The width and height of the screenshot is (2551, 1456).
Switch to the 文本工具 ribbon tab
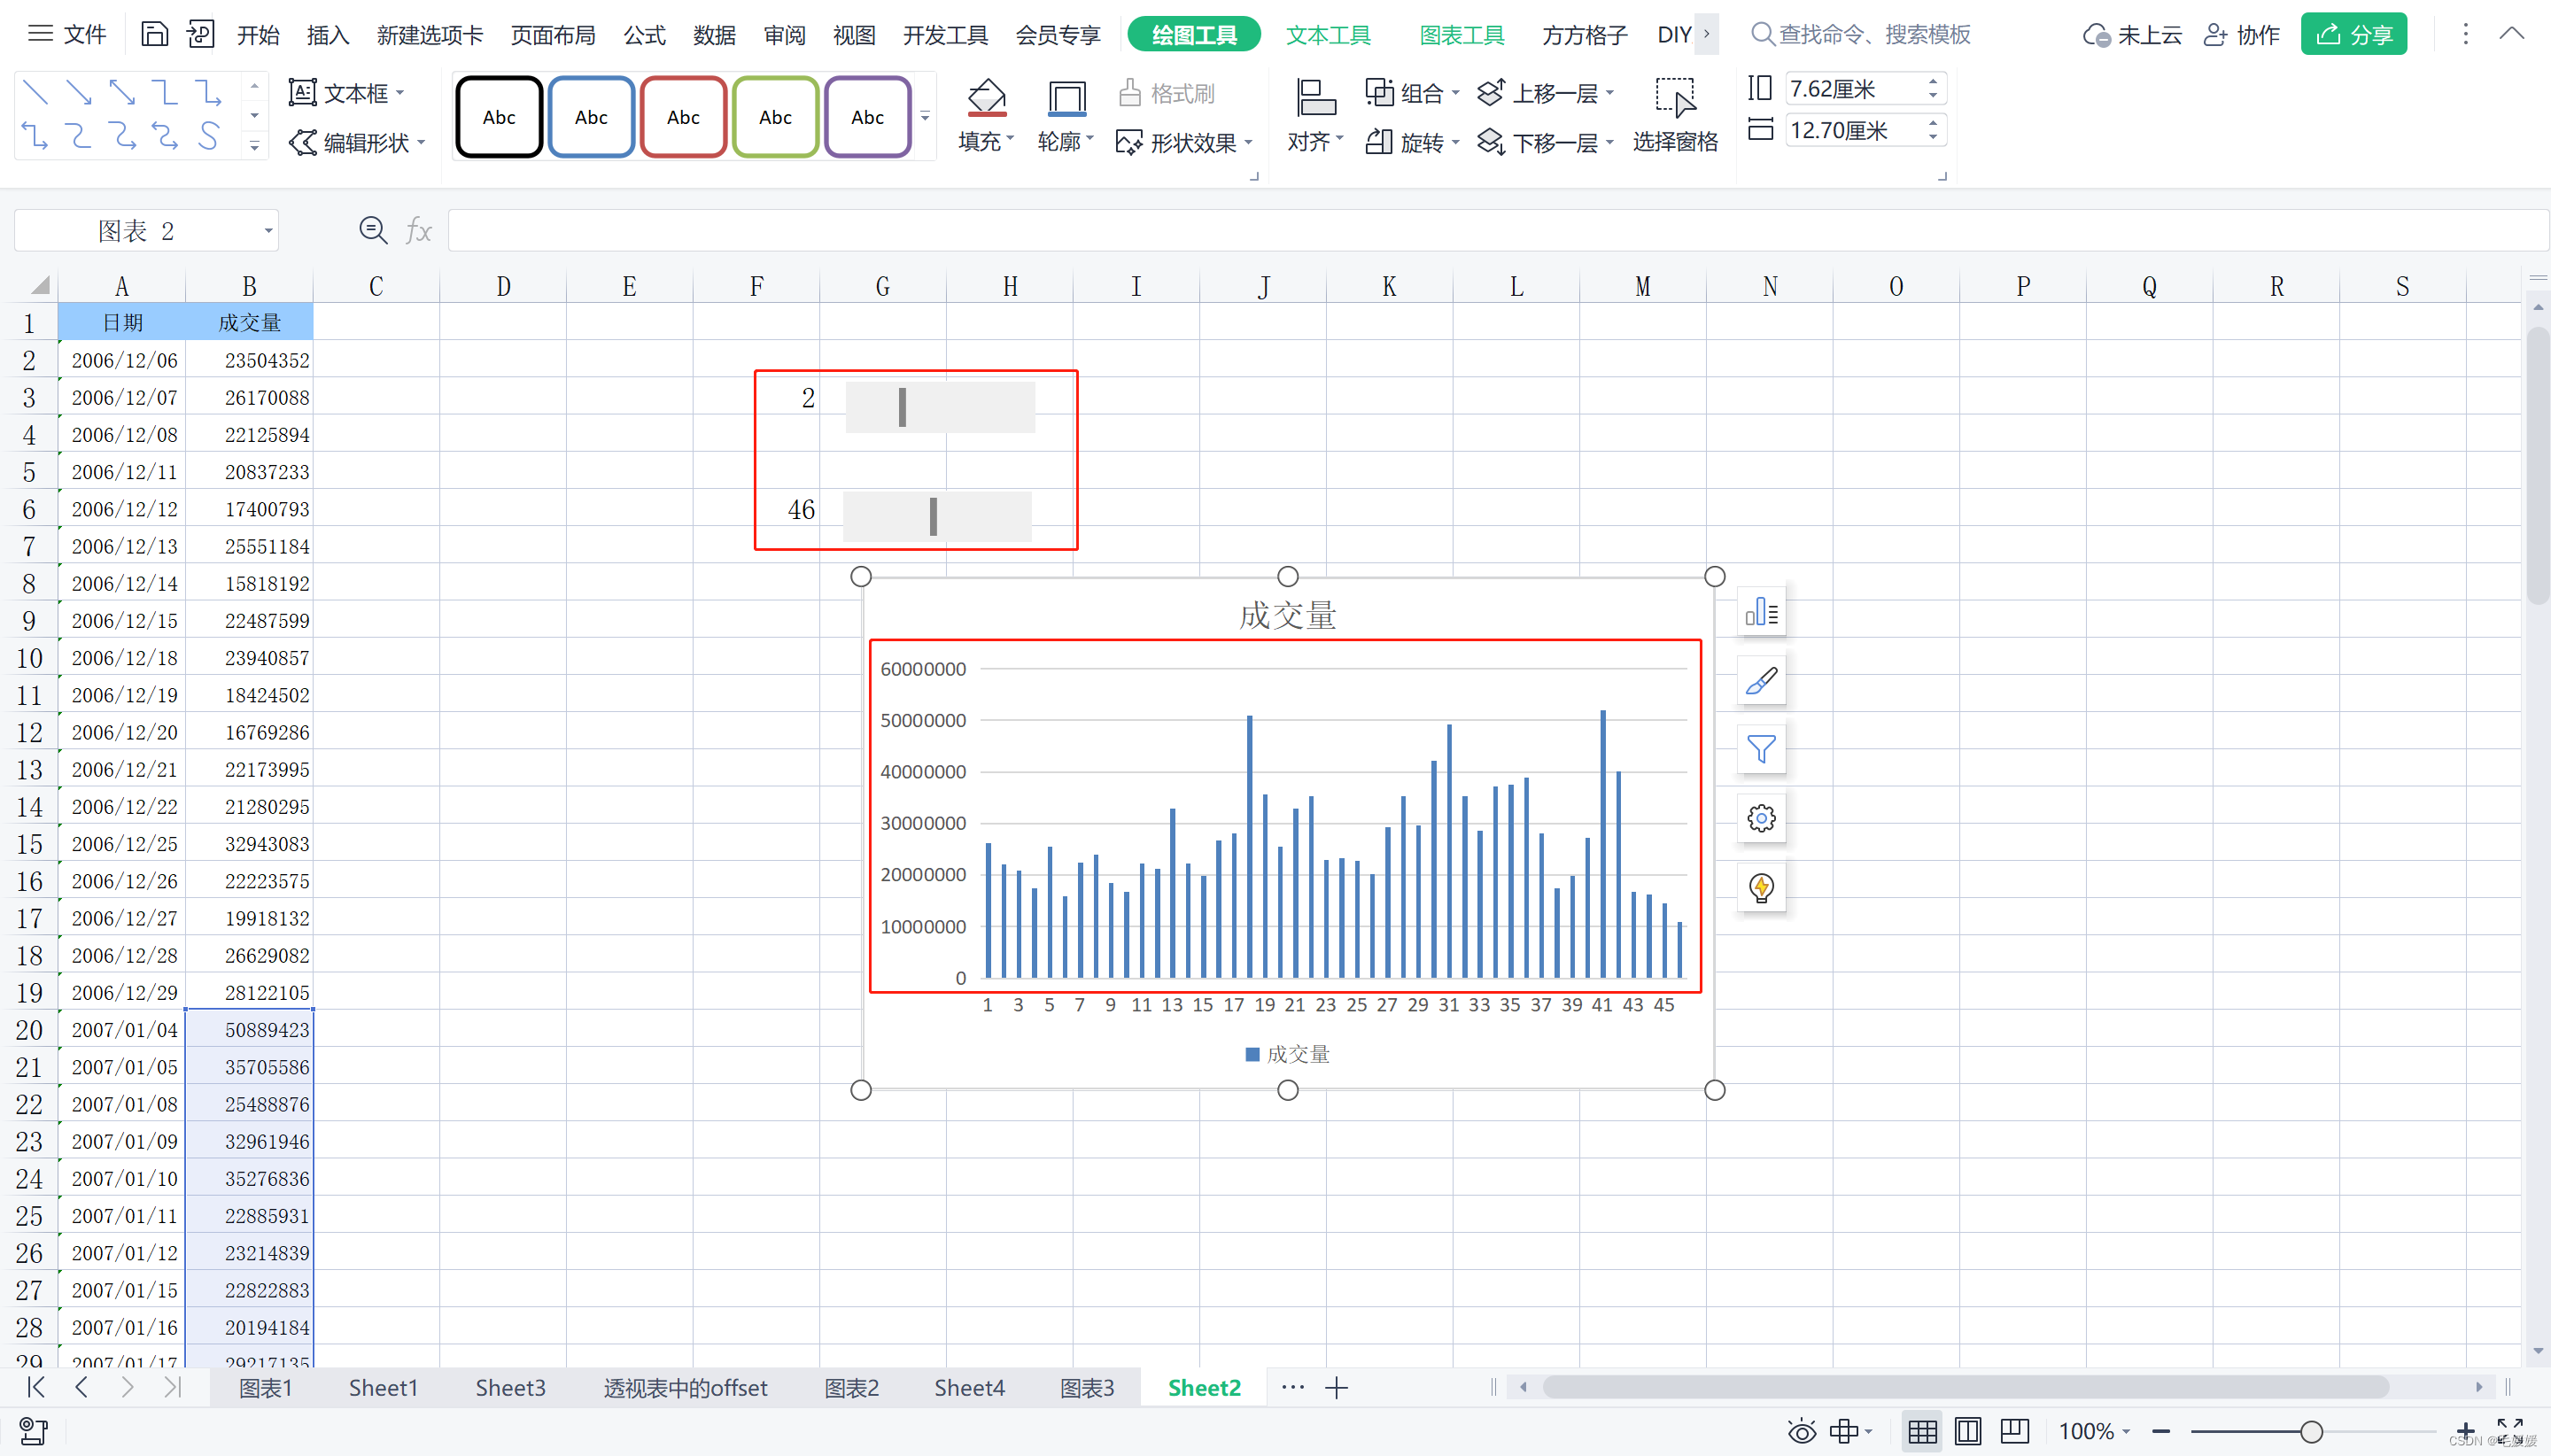coord(1328,35)
